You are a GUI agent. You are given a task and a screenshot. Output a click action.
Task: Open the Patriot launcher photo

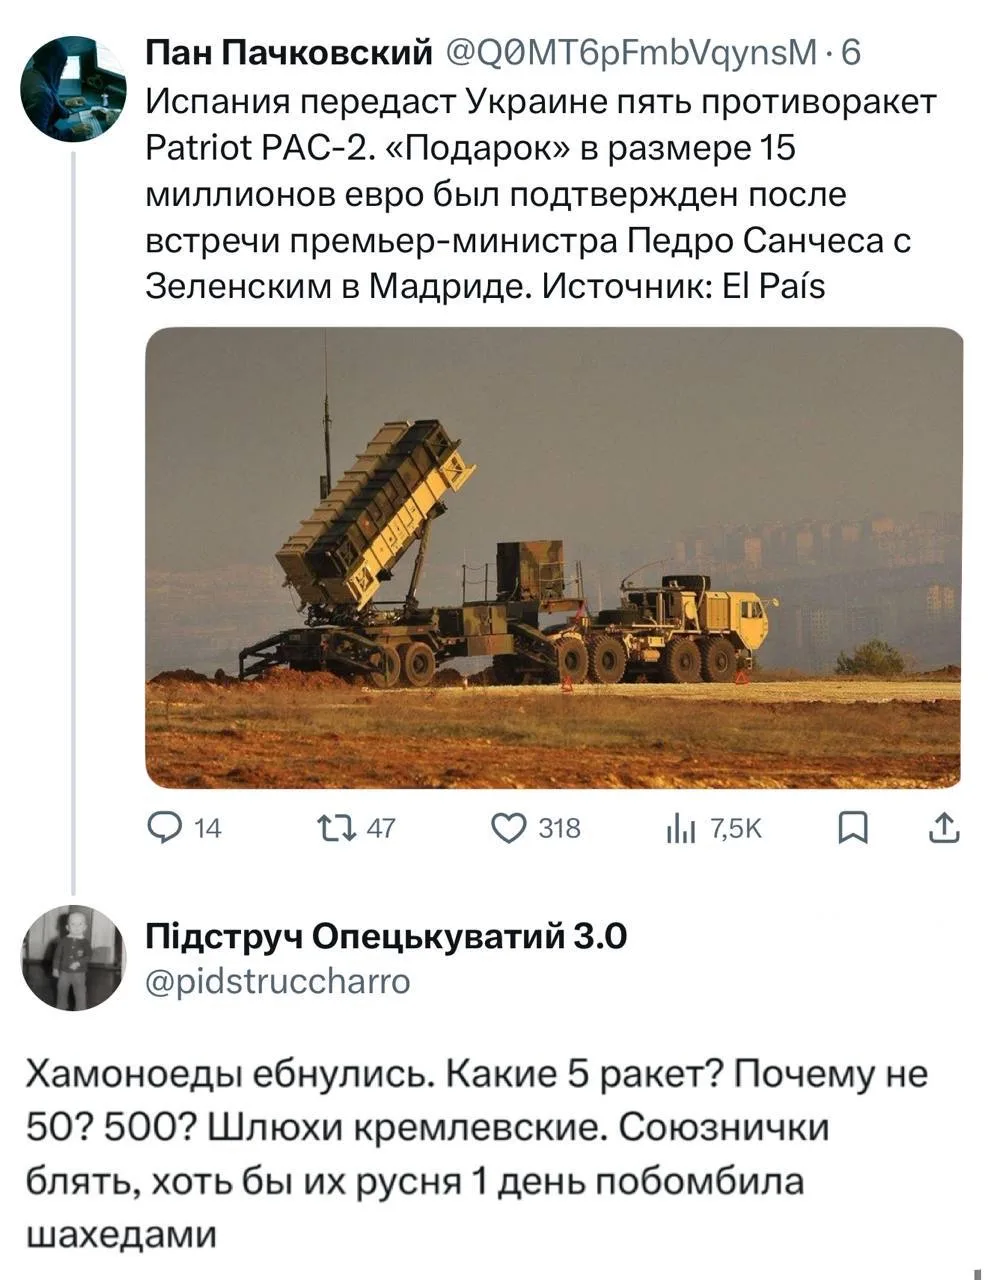coord(553,557)
